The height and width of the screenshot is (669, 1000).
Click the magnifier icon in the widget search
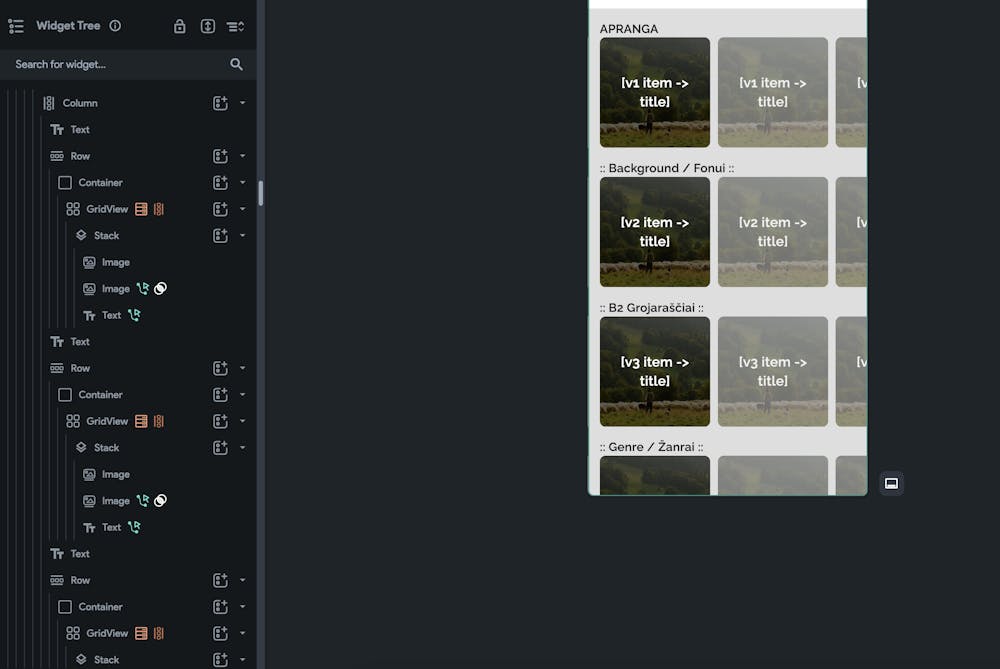point(237,64)
